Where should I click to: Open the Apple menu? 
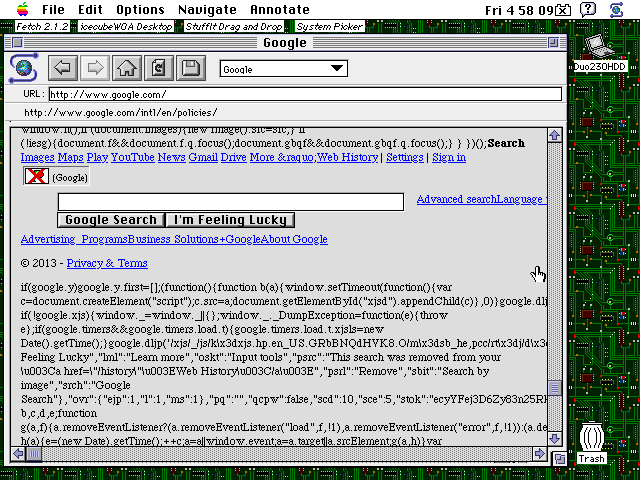[x=23, y=9]
